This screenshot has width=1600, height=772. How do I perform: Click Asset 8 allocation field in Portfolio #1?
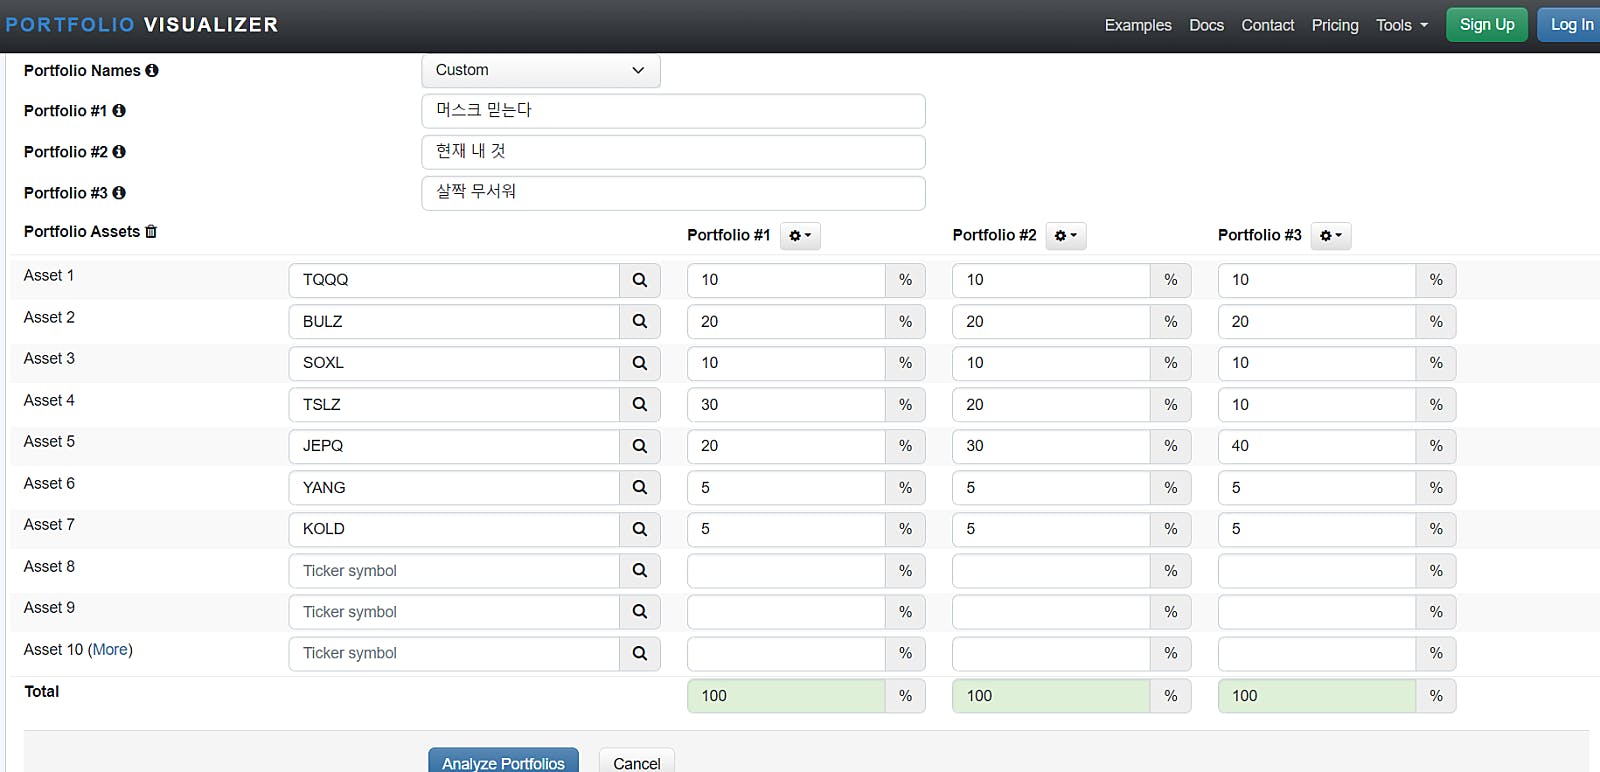(x=786, y=571)
